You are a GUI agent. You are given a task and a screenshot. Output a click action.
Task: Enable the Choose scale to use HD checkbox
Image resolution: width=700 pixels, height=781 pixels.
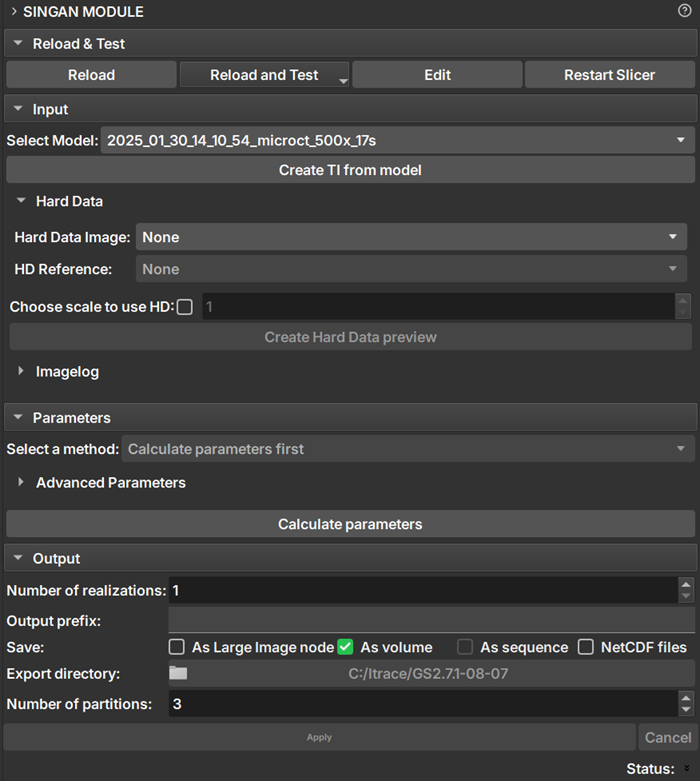pos(185,307)
